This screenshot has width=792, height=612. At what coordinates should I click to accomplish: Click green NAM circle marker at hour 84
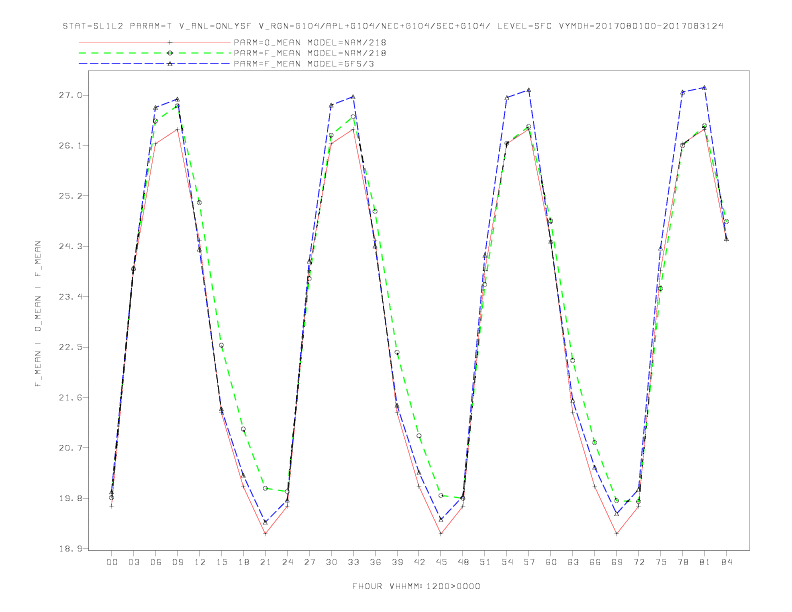pos(726,222)
